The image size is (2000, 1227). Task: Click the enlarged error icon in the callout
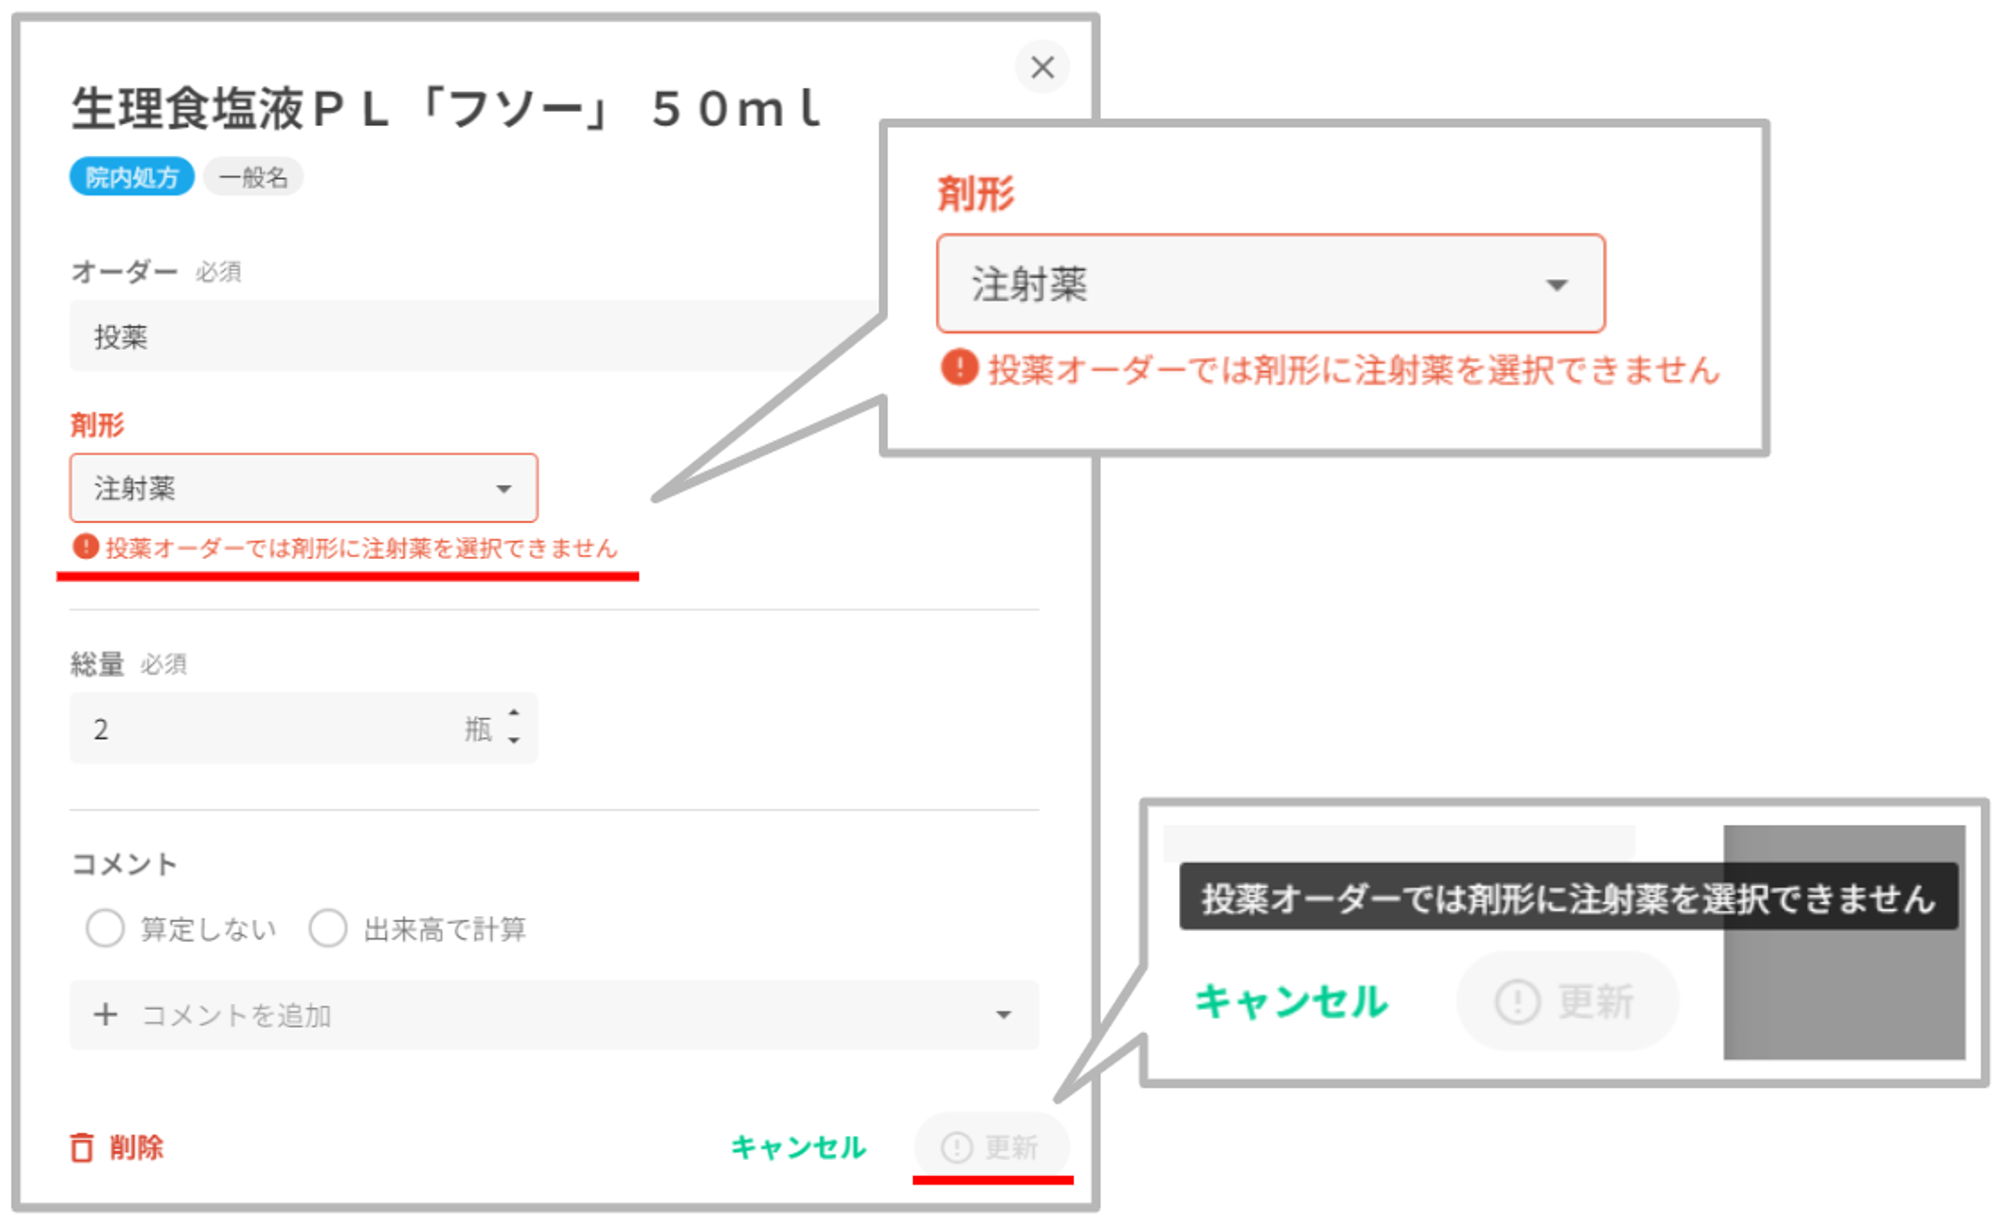tap(959, 368)
